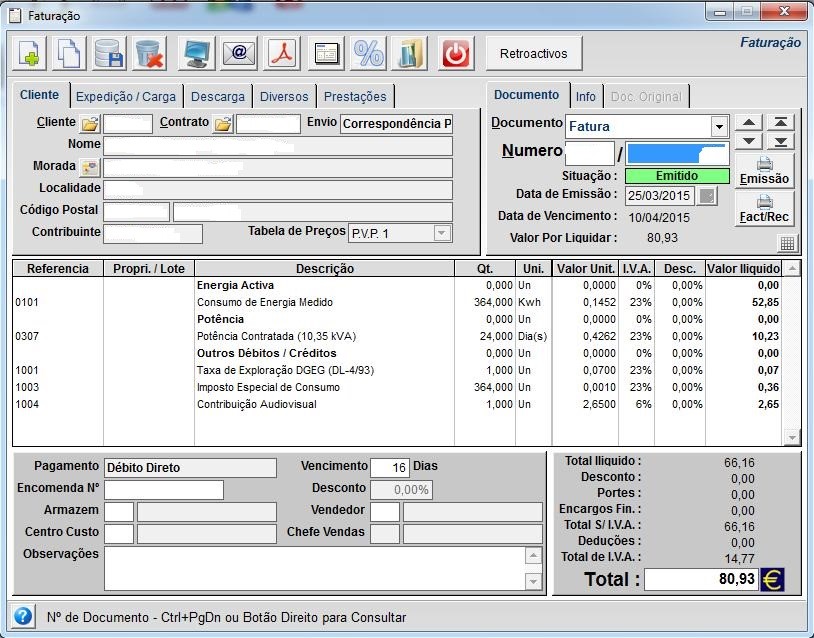The height and width of the screenshot is (638, 814).
Task: Export the invoice to PDF
Action: pyautogui.click(x=281, y=53)
